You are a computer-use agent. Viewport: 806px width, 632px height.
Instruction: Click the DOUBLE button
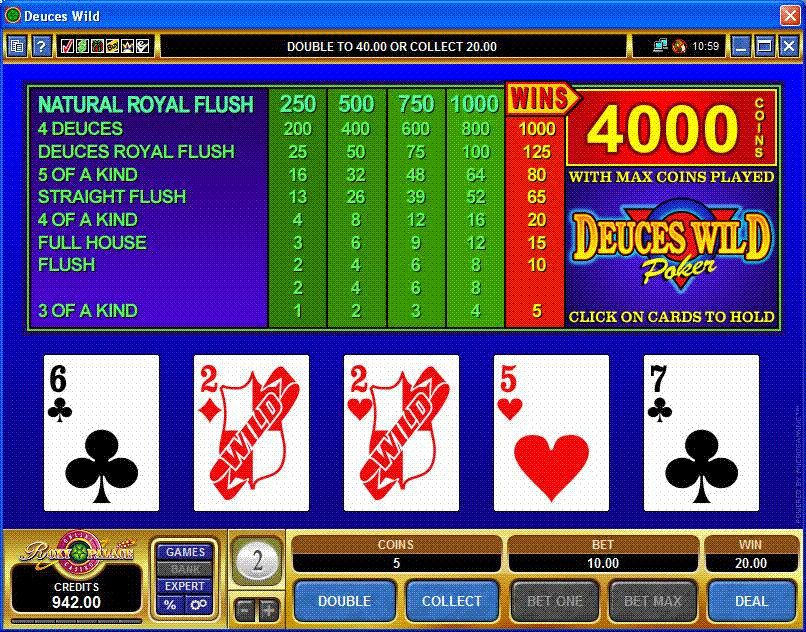[345, 601]
